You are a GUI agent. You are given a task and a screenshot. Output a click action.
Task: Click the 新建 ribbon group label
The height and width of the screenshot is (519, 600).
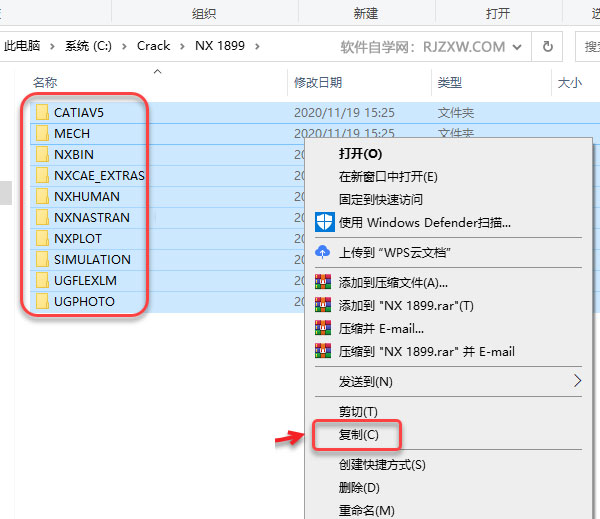[x=366, y=14]
